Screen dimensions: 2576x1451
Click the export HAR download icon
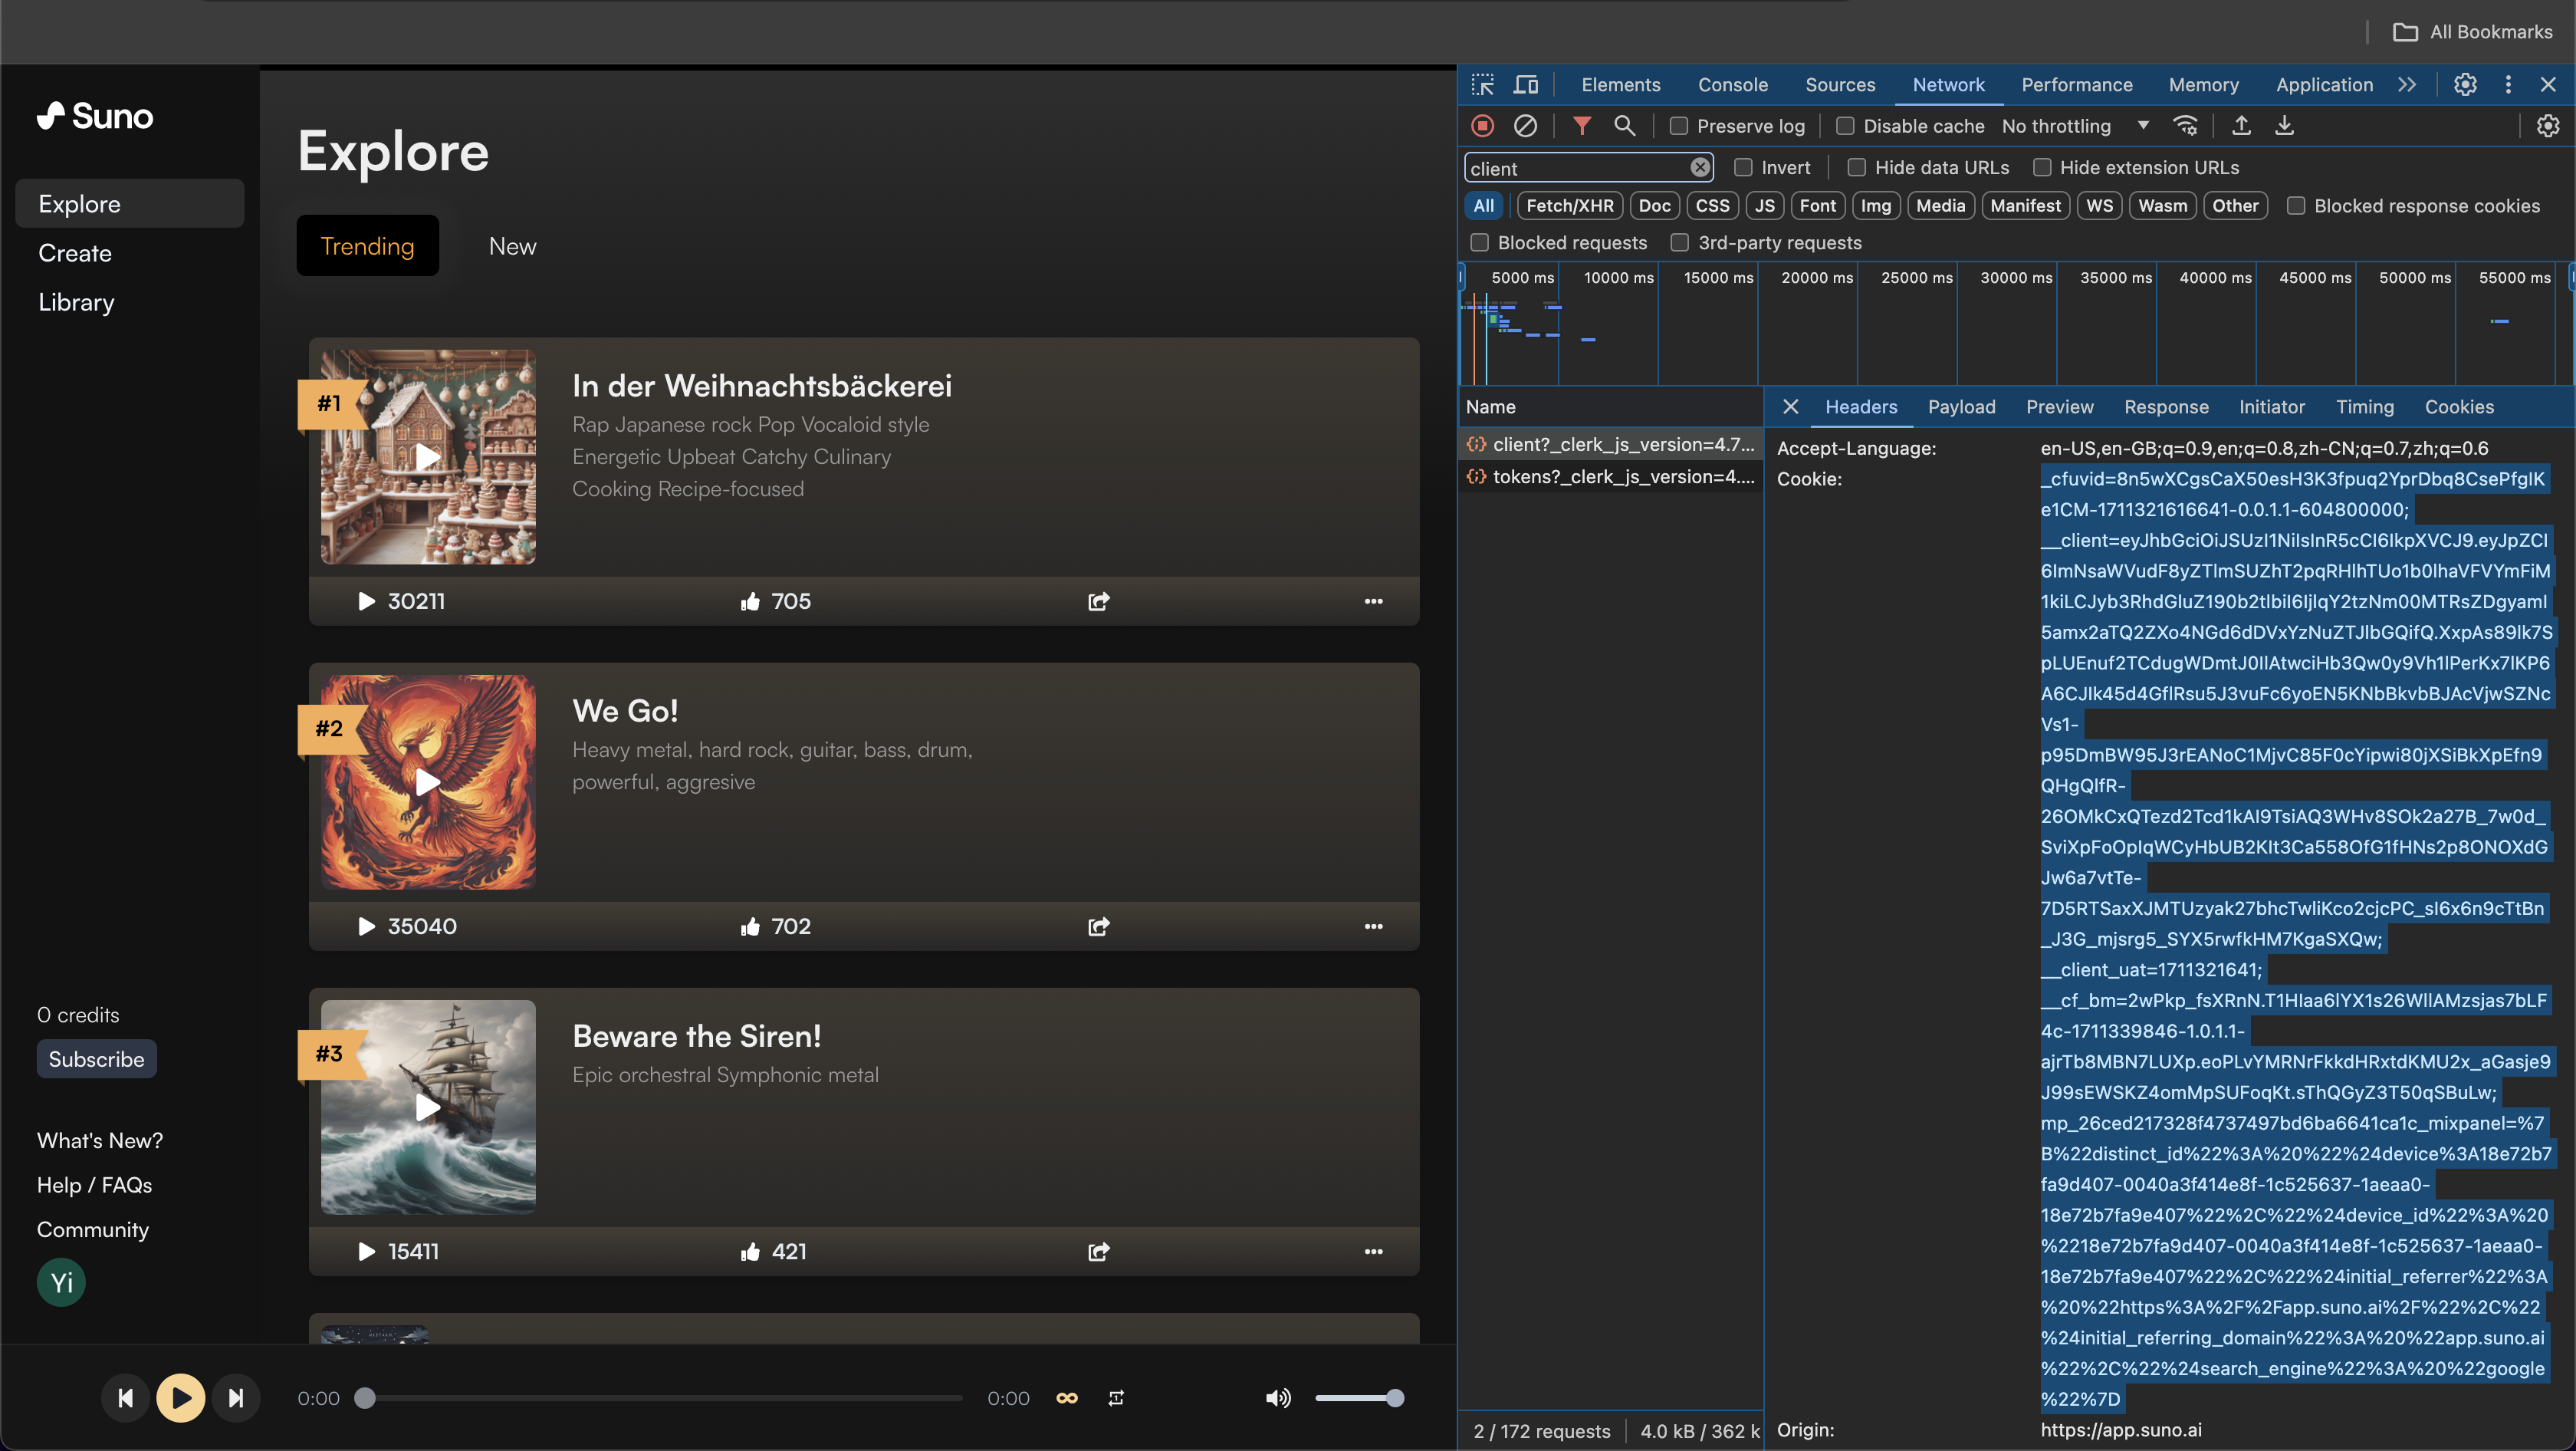click(2285, 126)
